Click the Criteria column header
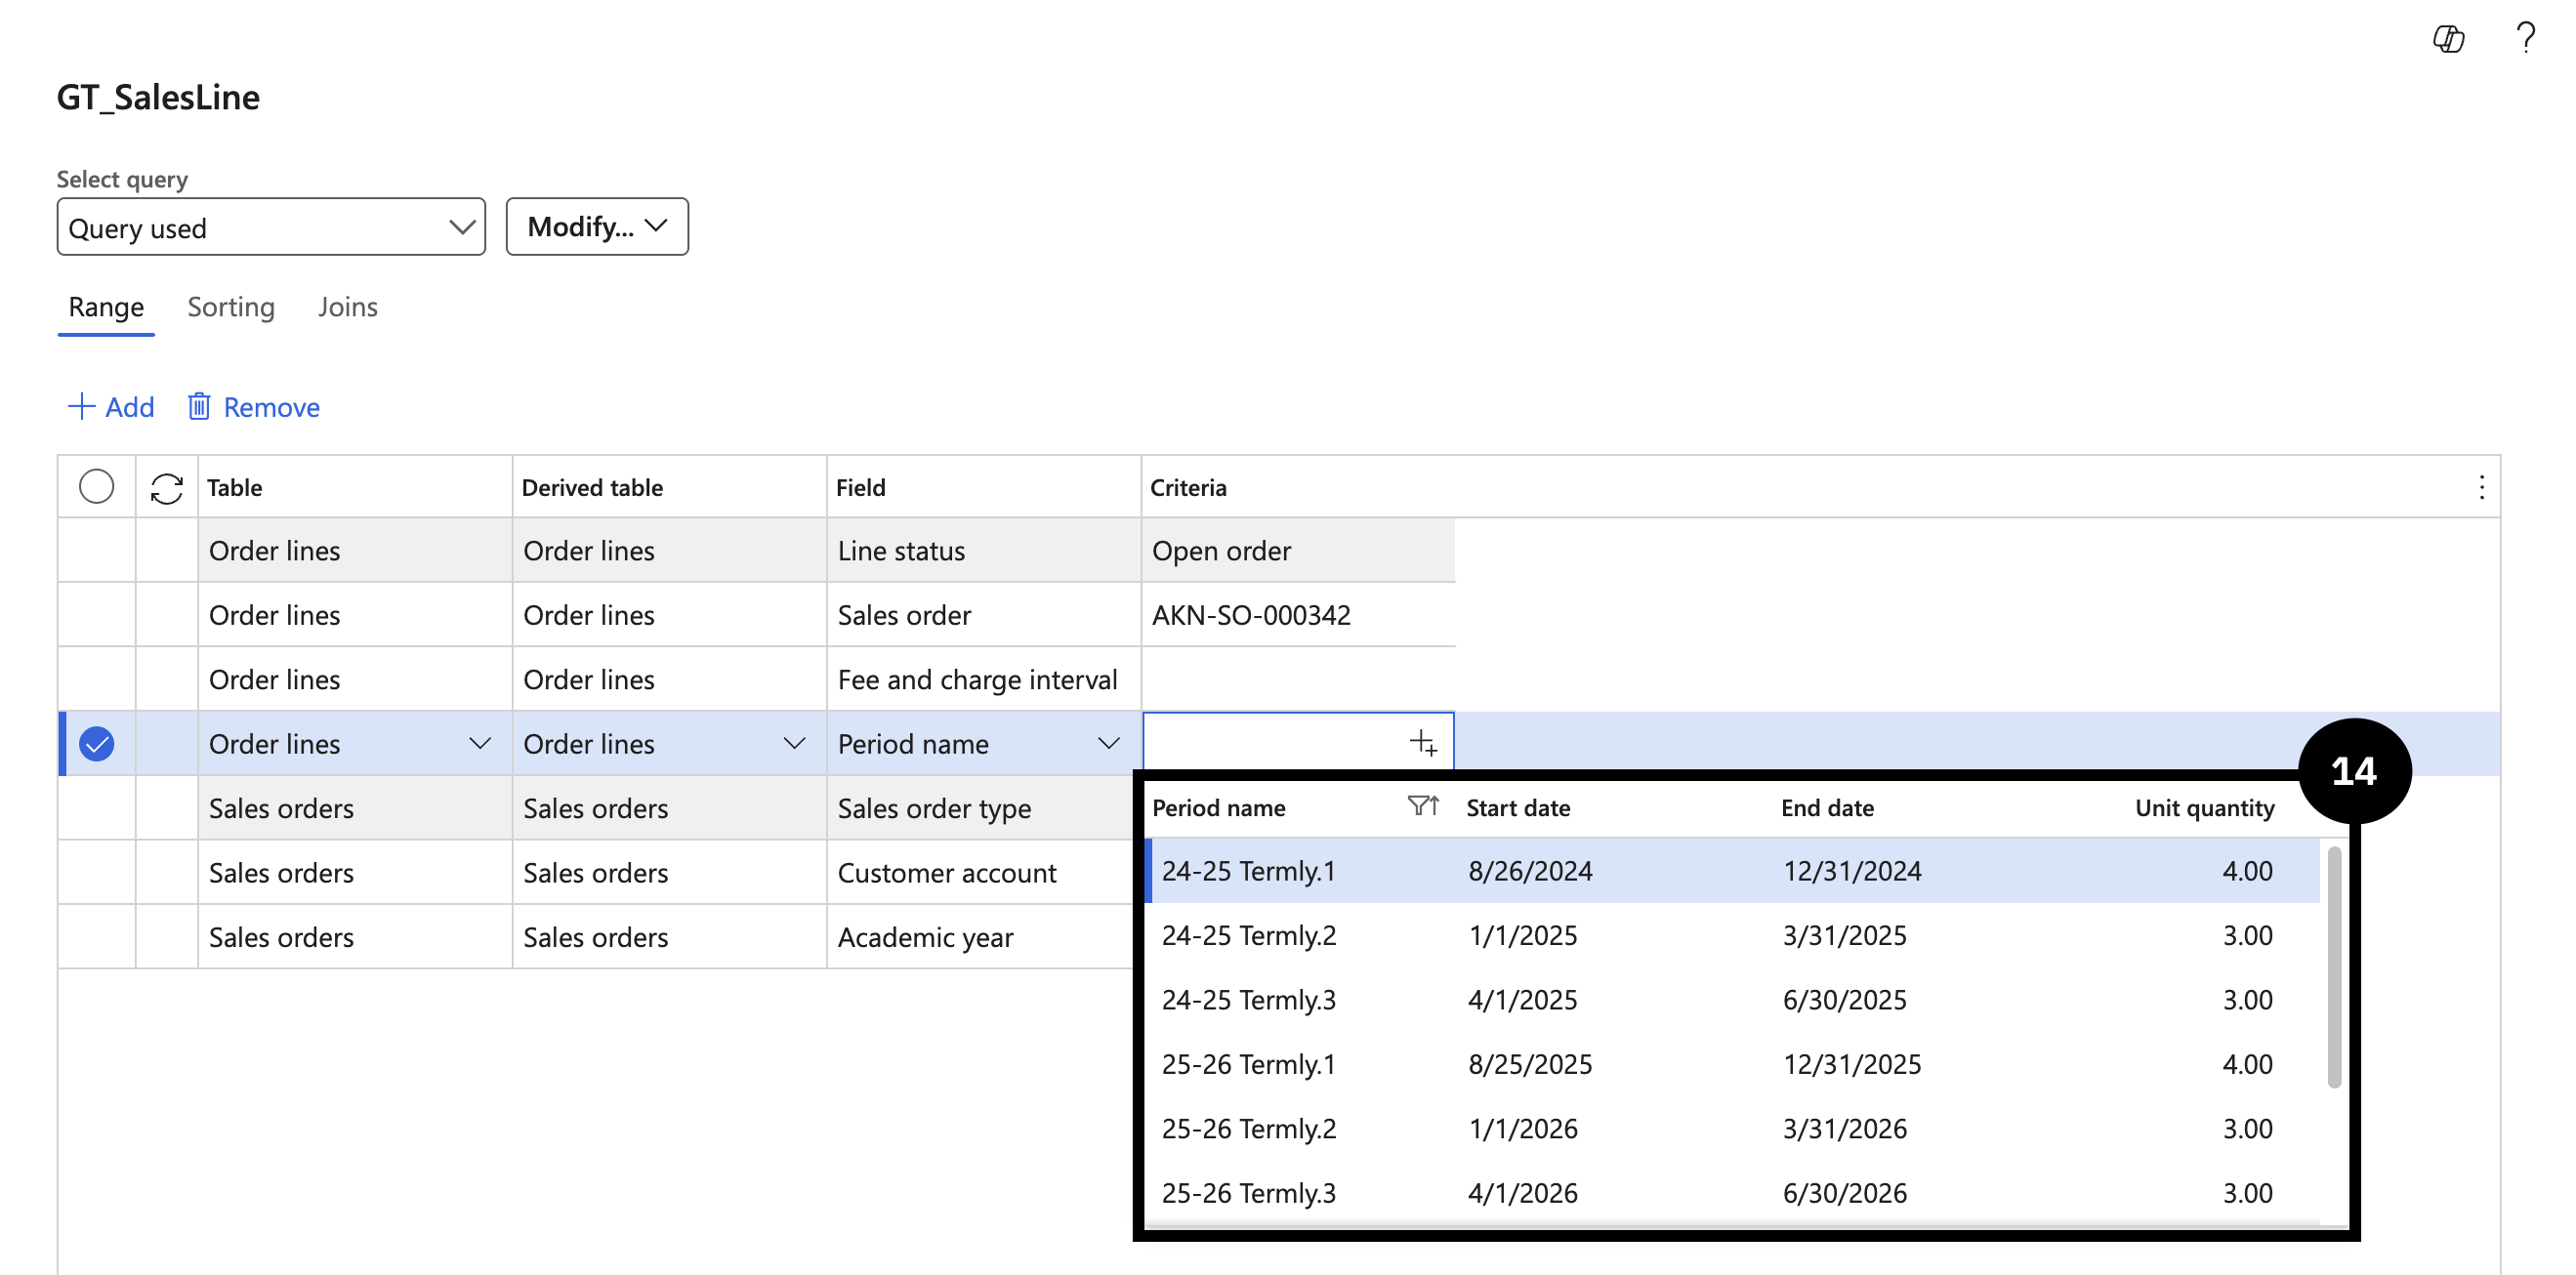Viewport: 2576px width, 1275px height. (x=1188, y=488)
